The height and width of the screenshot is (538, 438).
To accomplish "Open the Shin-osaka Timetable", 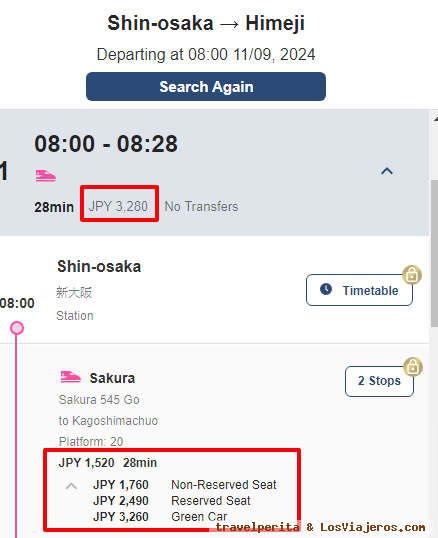I will 359,290.
